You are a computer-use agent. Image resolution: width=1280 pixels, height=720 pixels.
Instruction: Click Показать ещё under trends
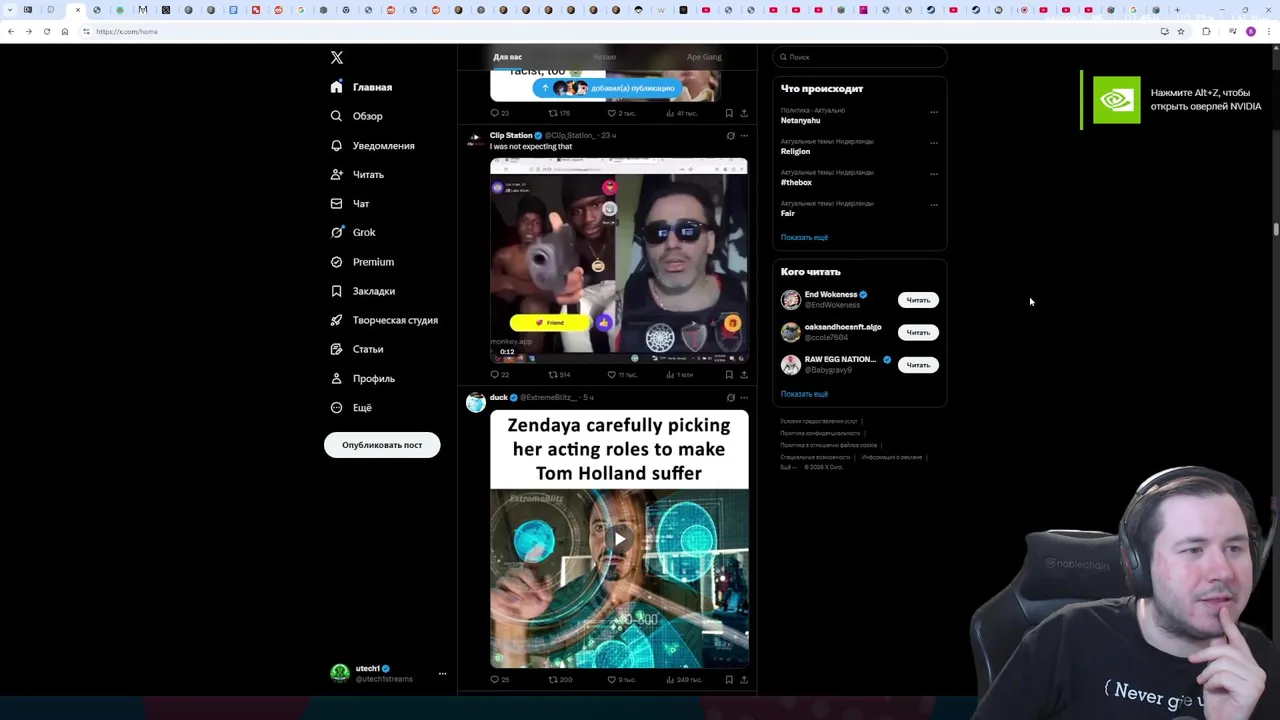[x=804, y=238]
